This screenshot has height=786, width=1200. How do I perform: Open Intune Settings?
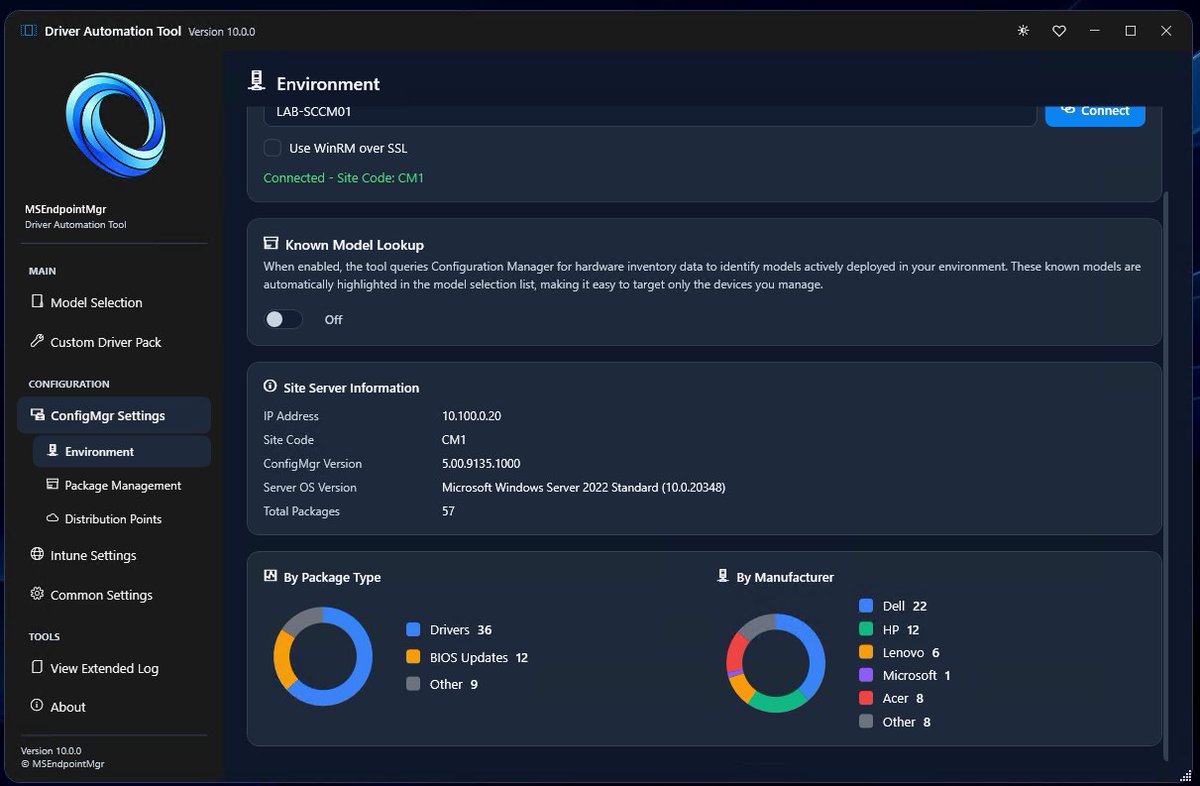point(95,555)
